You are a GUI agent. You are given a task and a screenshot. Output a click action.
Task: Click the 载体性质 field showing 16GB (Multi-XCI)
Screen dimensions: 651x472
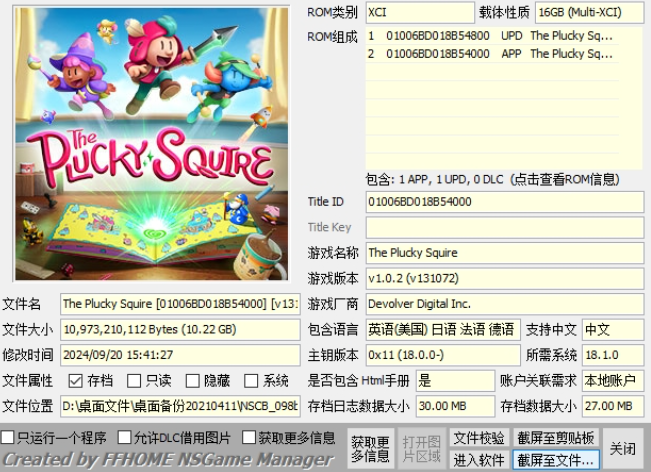tap(590, 12)
